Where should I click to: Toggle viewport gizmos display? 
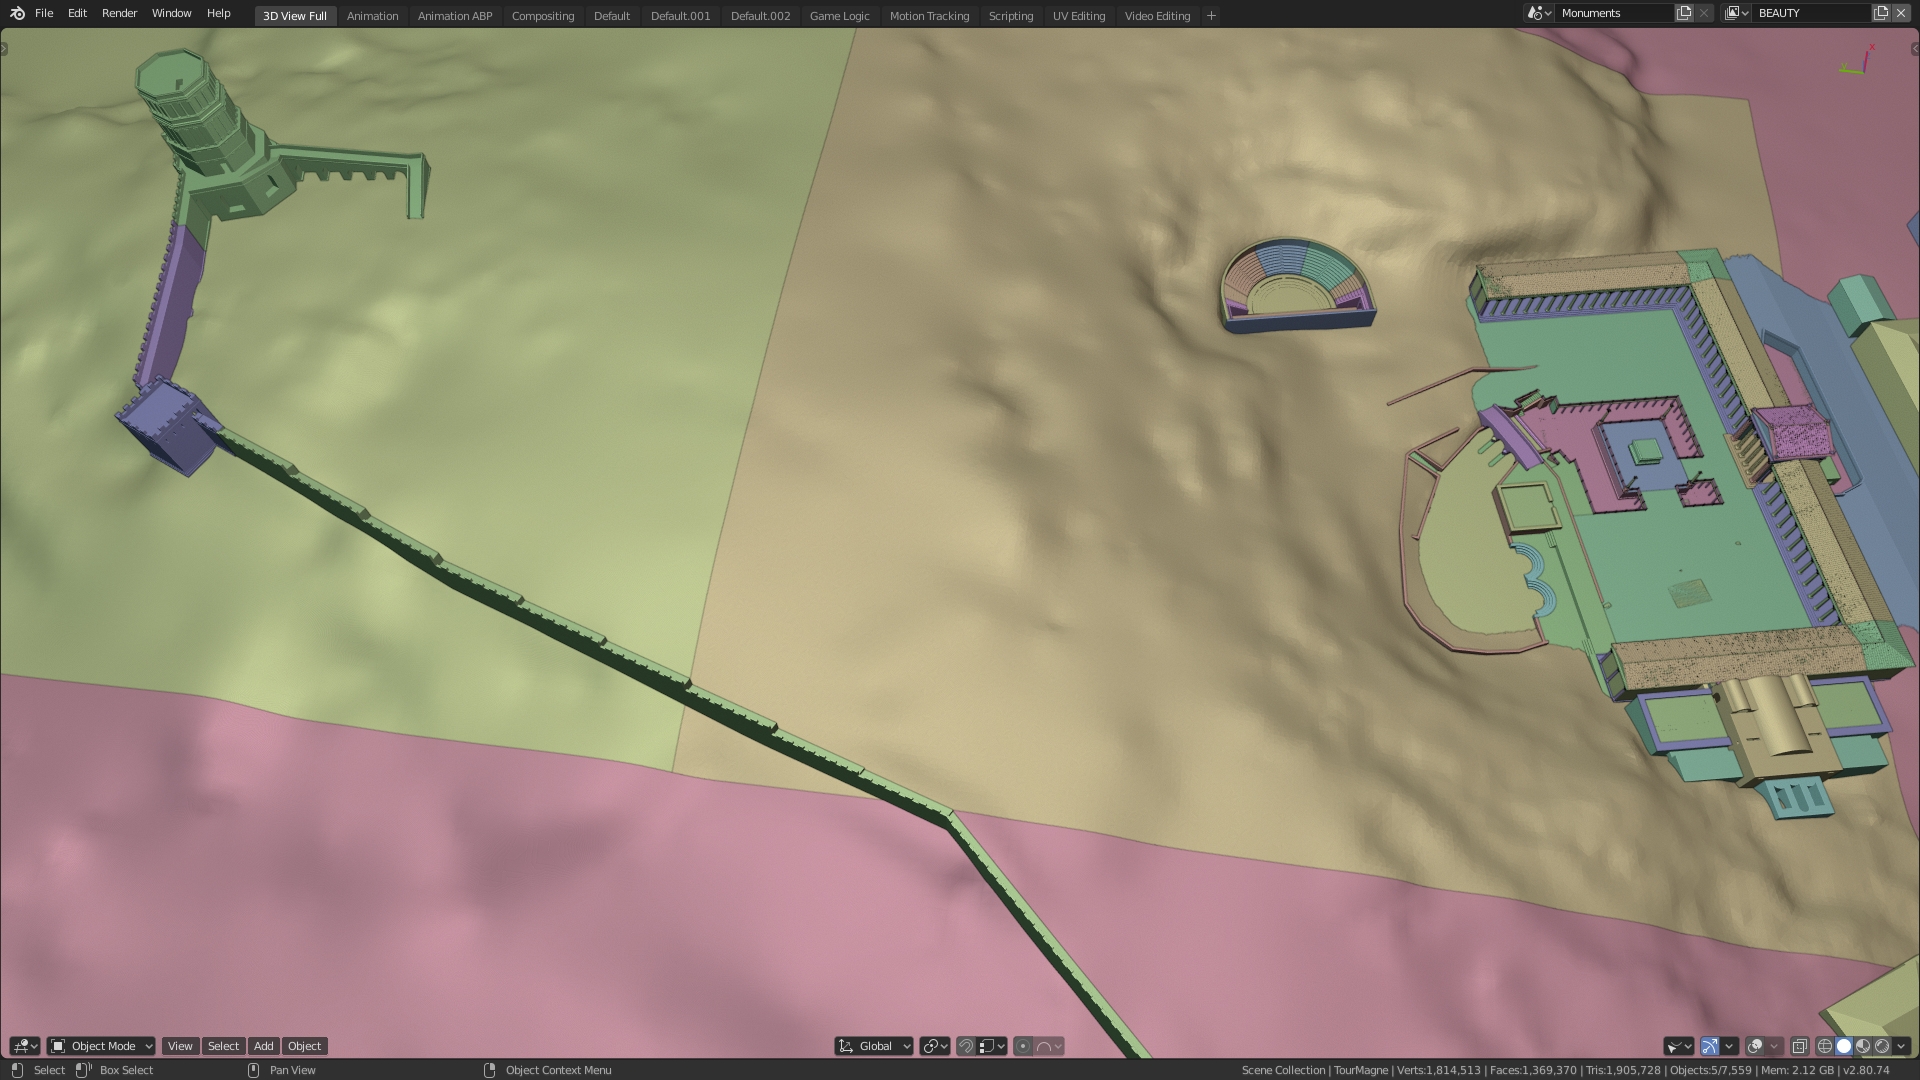[1709, 1046]
